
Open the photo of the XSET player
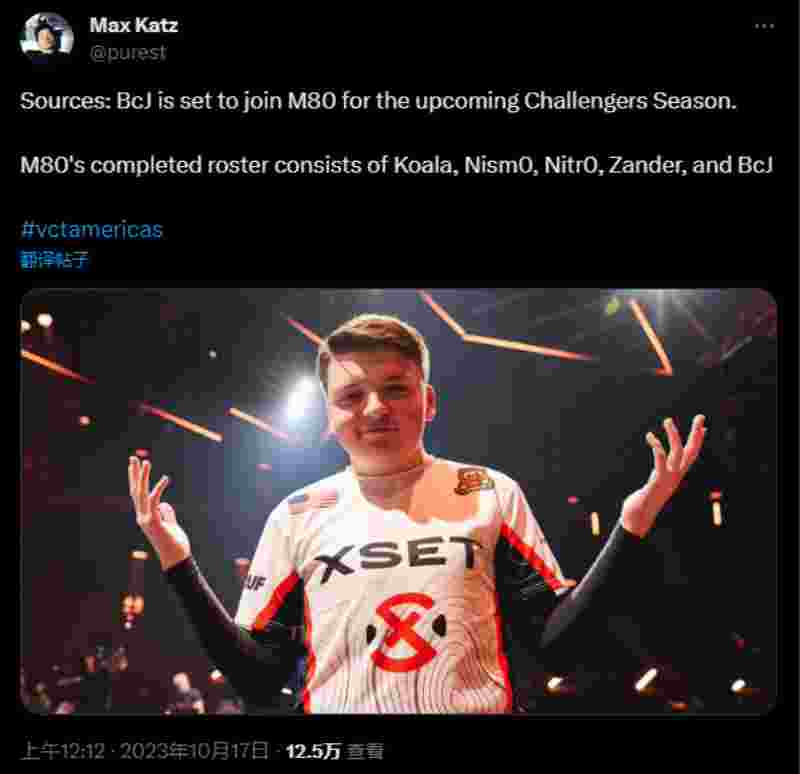point(398,501)
